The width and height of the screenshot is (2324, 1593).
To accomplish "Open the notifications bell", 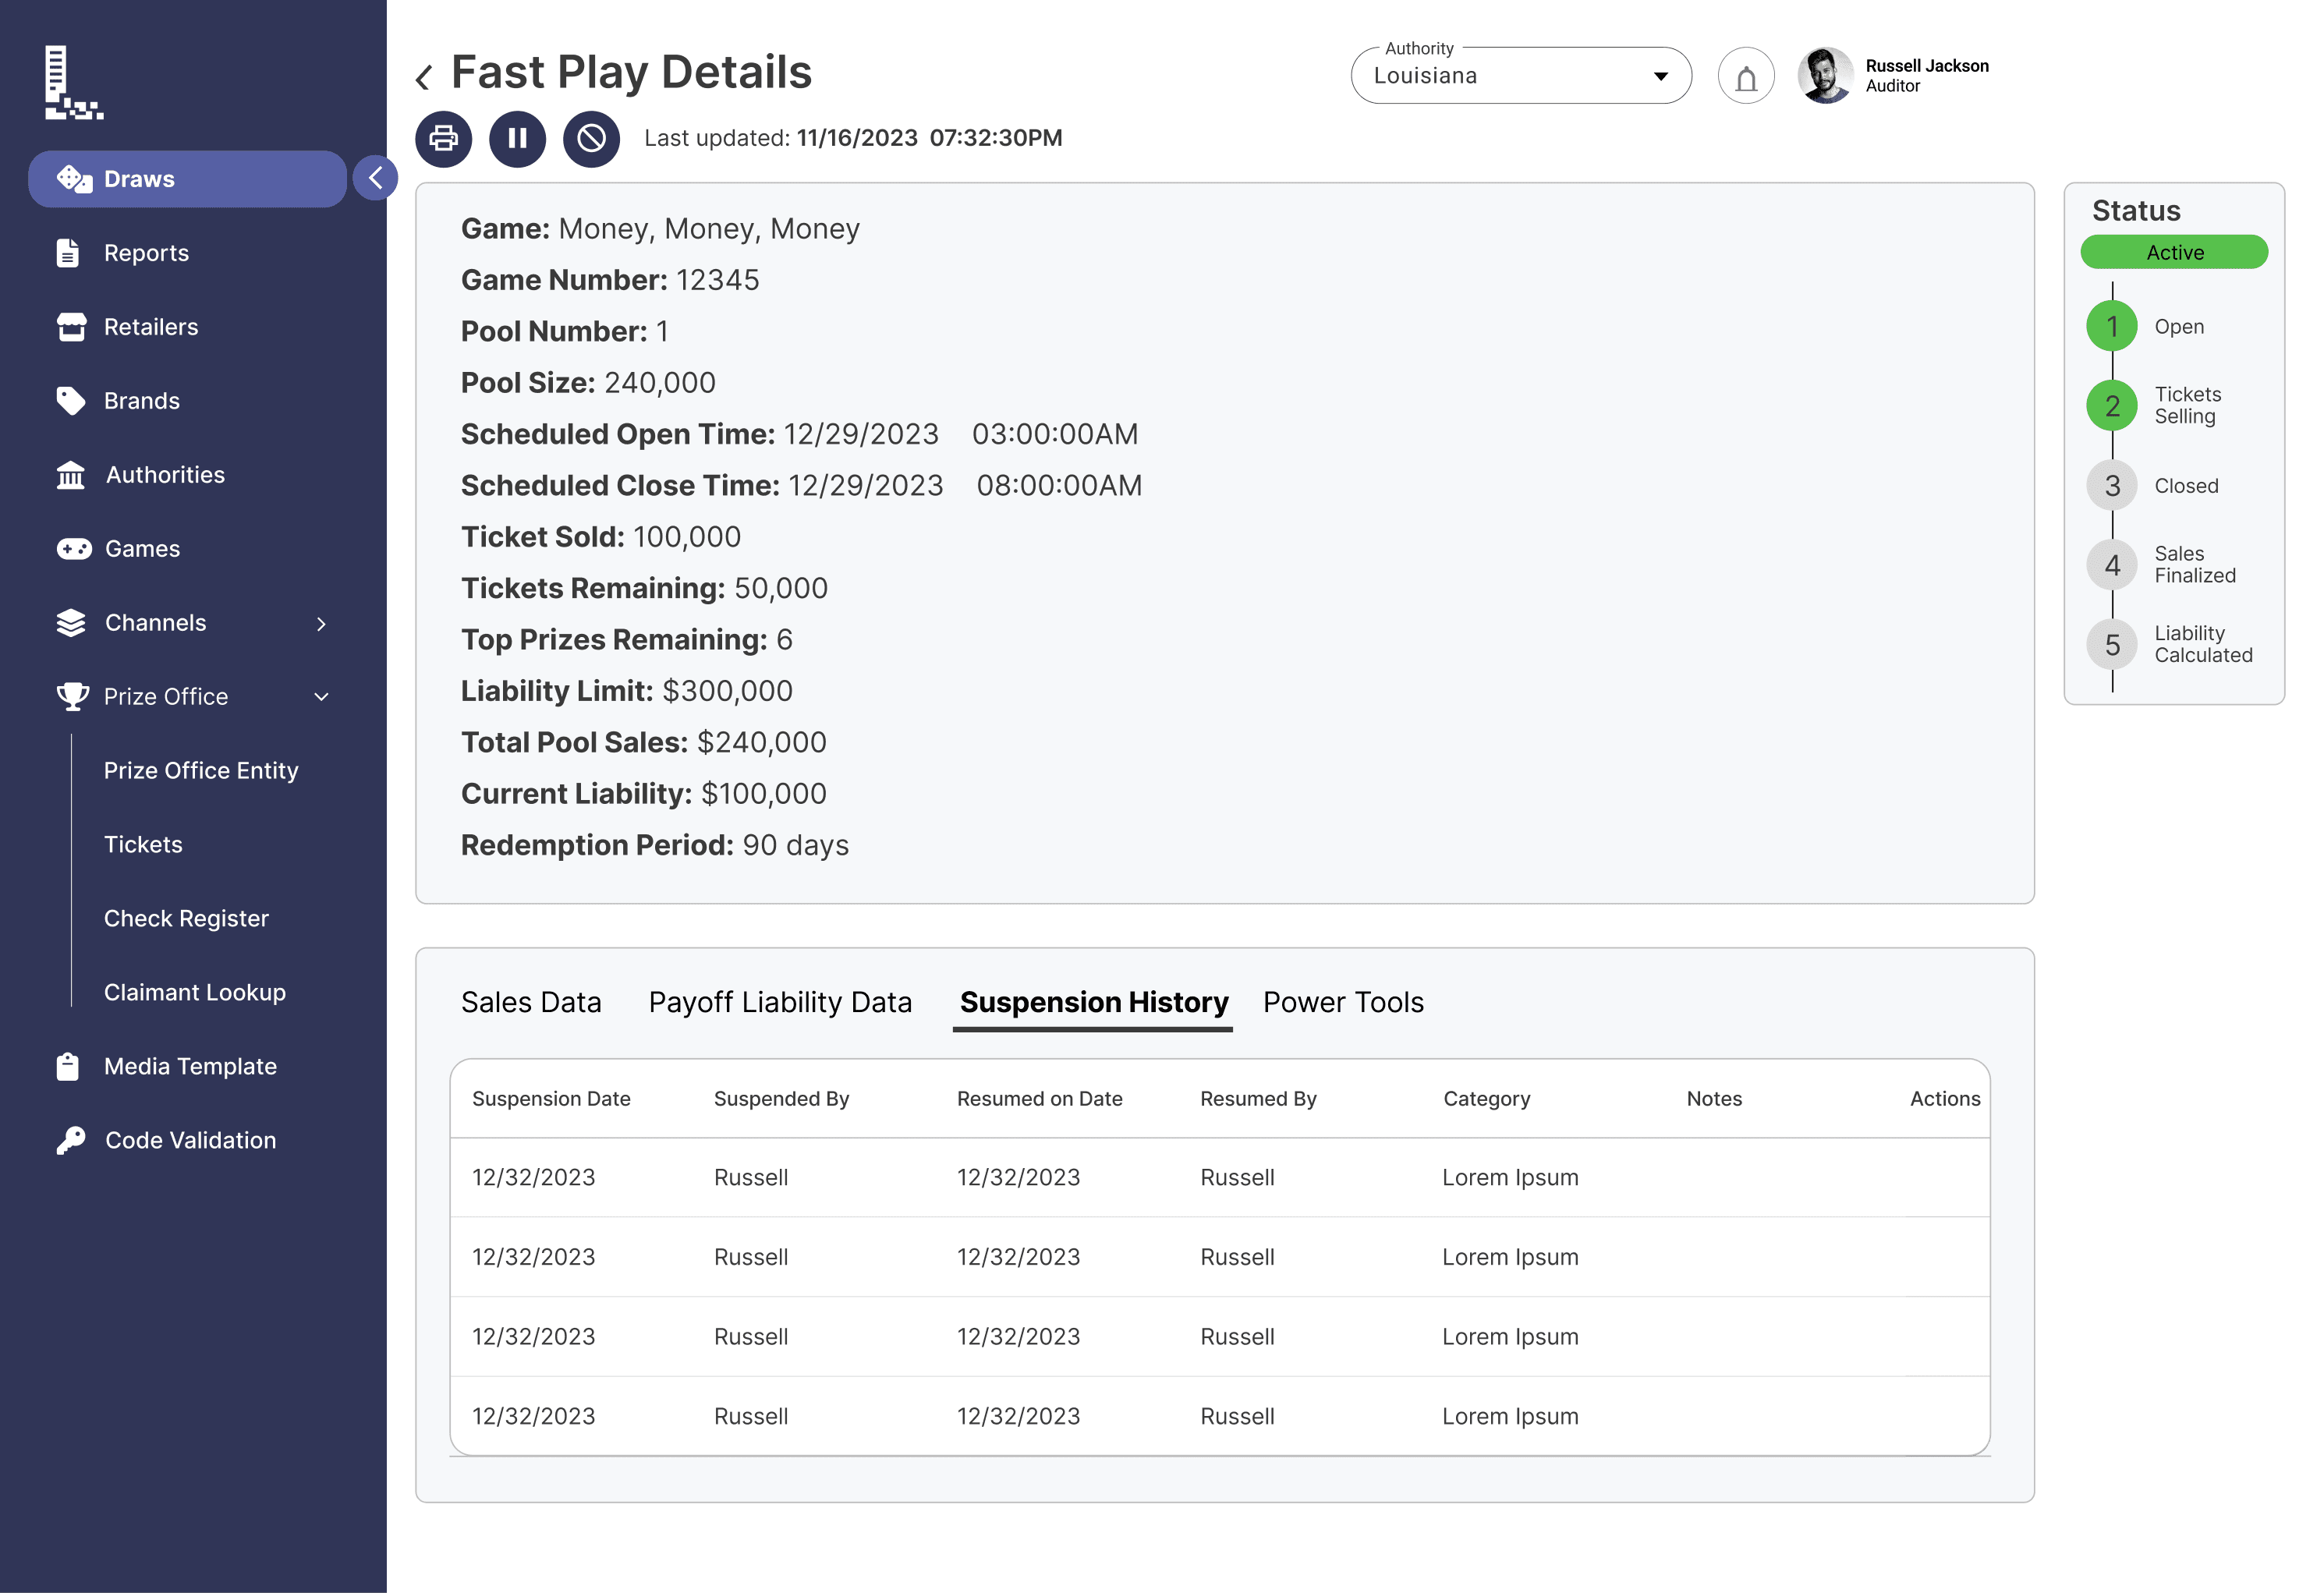I will point(1745,76).
